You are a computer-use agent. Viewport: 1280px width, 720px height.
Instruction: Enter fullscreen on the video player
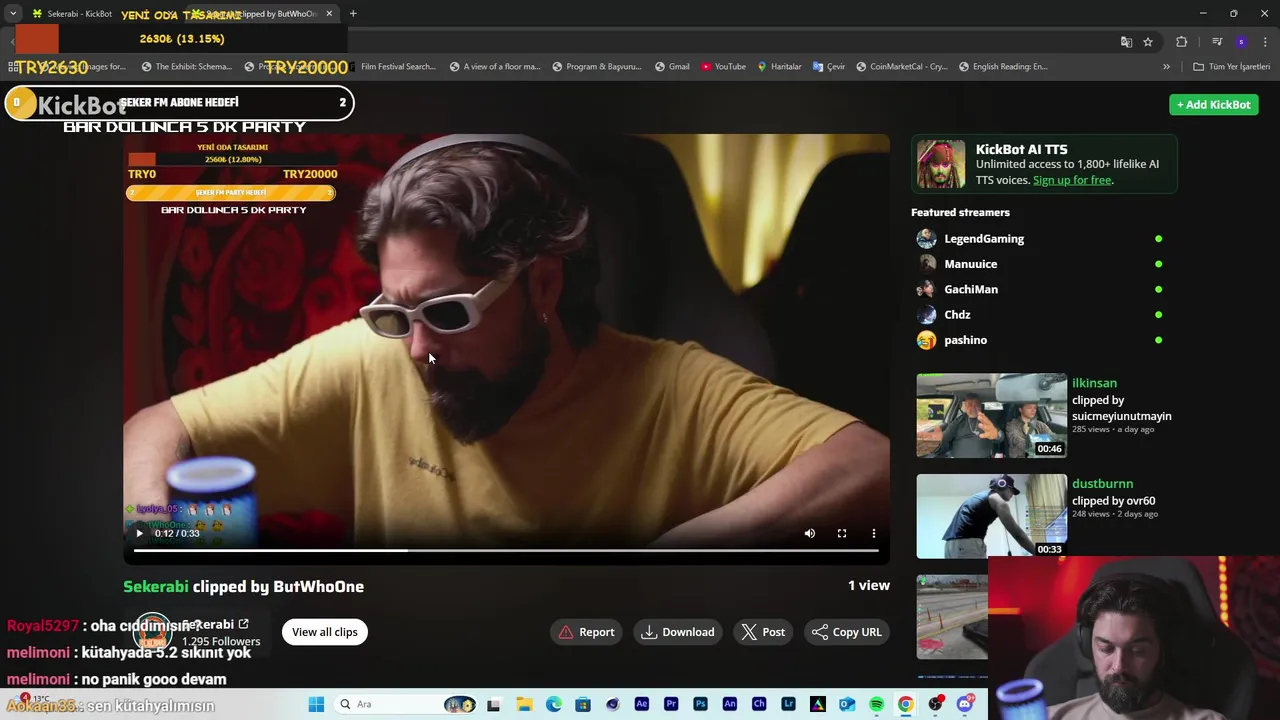(x=842, y=534)
